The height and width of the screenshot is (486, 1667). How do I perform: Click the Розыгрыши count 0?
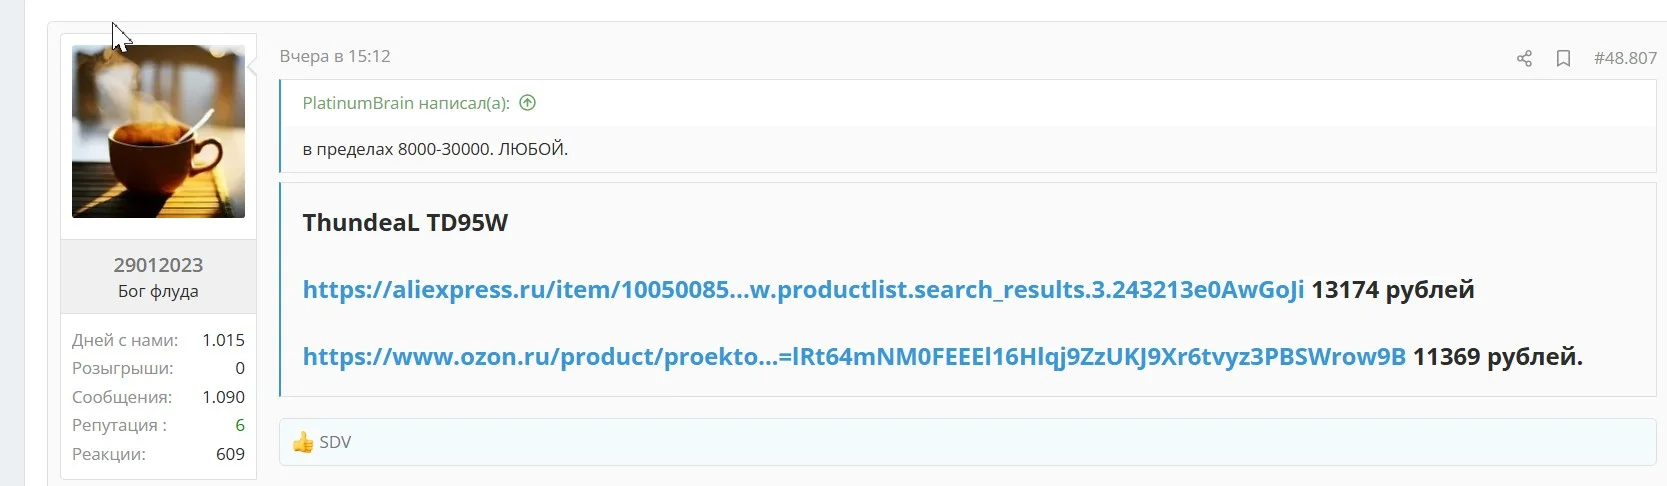click(240, 368)
